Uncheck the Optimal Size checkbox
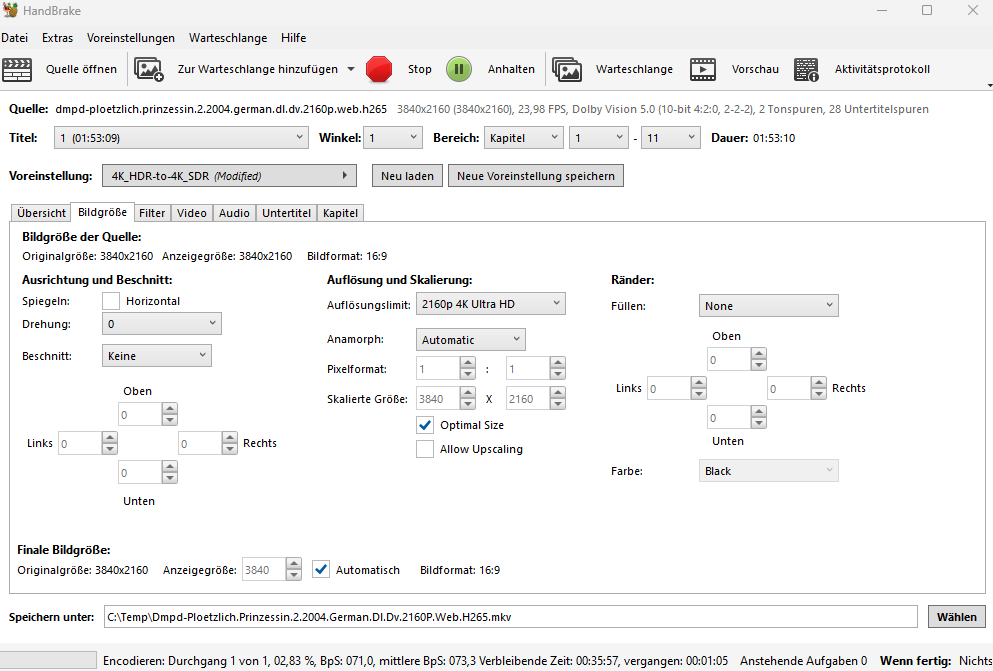The height and width of the screenshot is (671, 993). pos(425,425)
